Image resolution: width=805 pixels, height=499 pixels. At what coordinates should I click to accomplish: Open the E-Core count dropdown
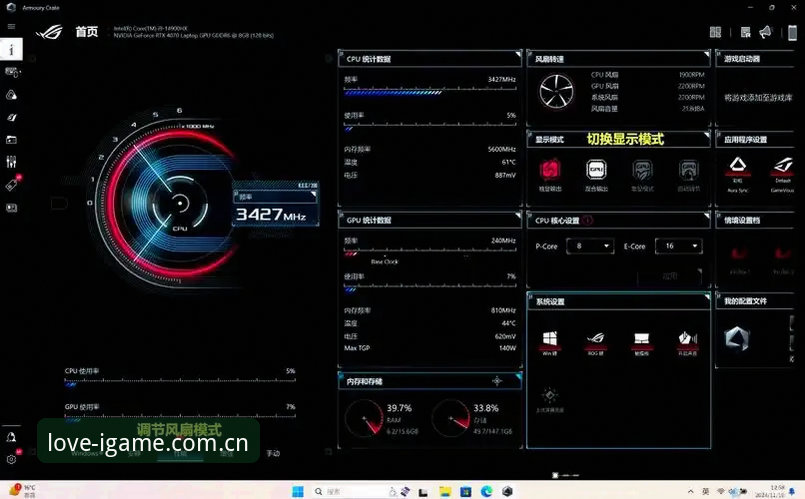coord(679,246)
